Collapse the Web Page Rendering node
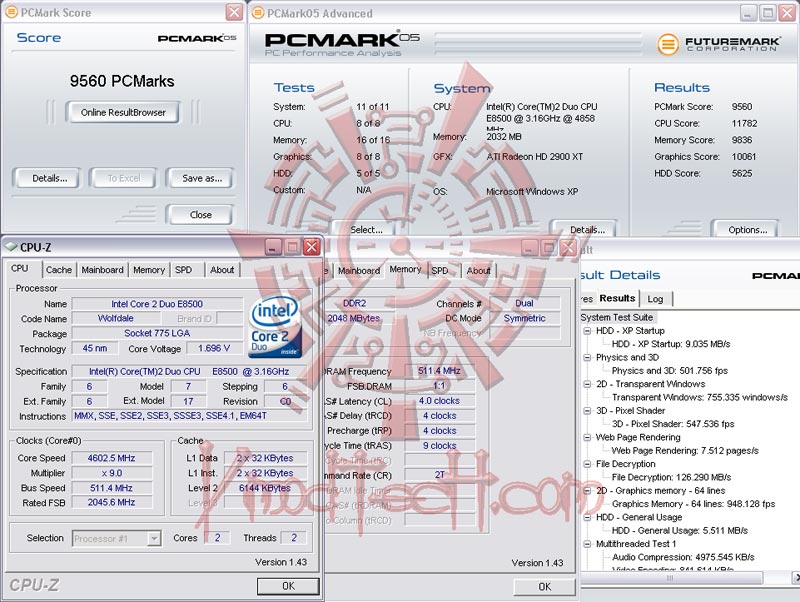 (587, 437)
